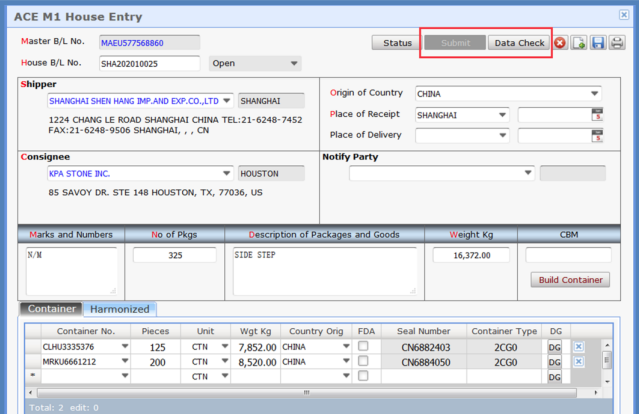The height and width of the screenshot is (414, 639).
Task: Click the red delete entry icon
Action: click(560, 43)
